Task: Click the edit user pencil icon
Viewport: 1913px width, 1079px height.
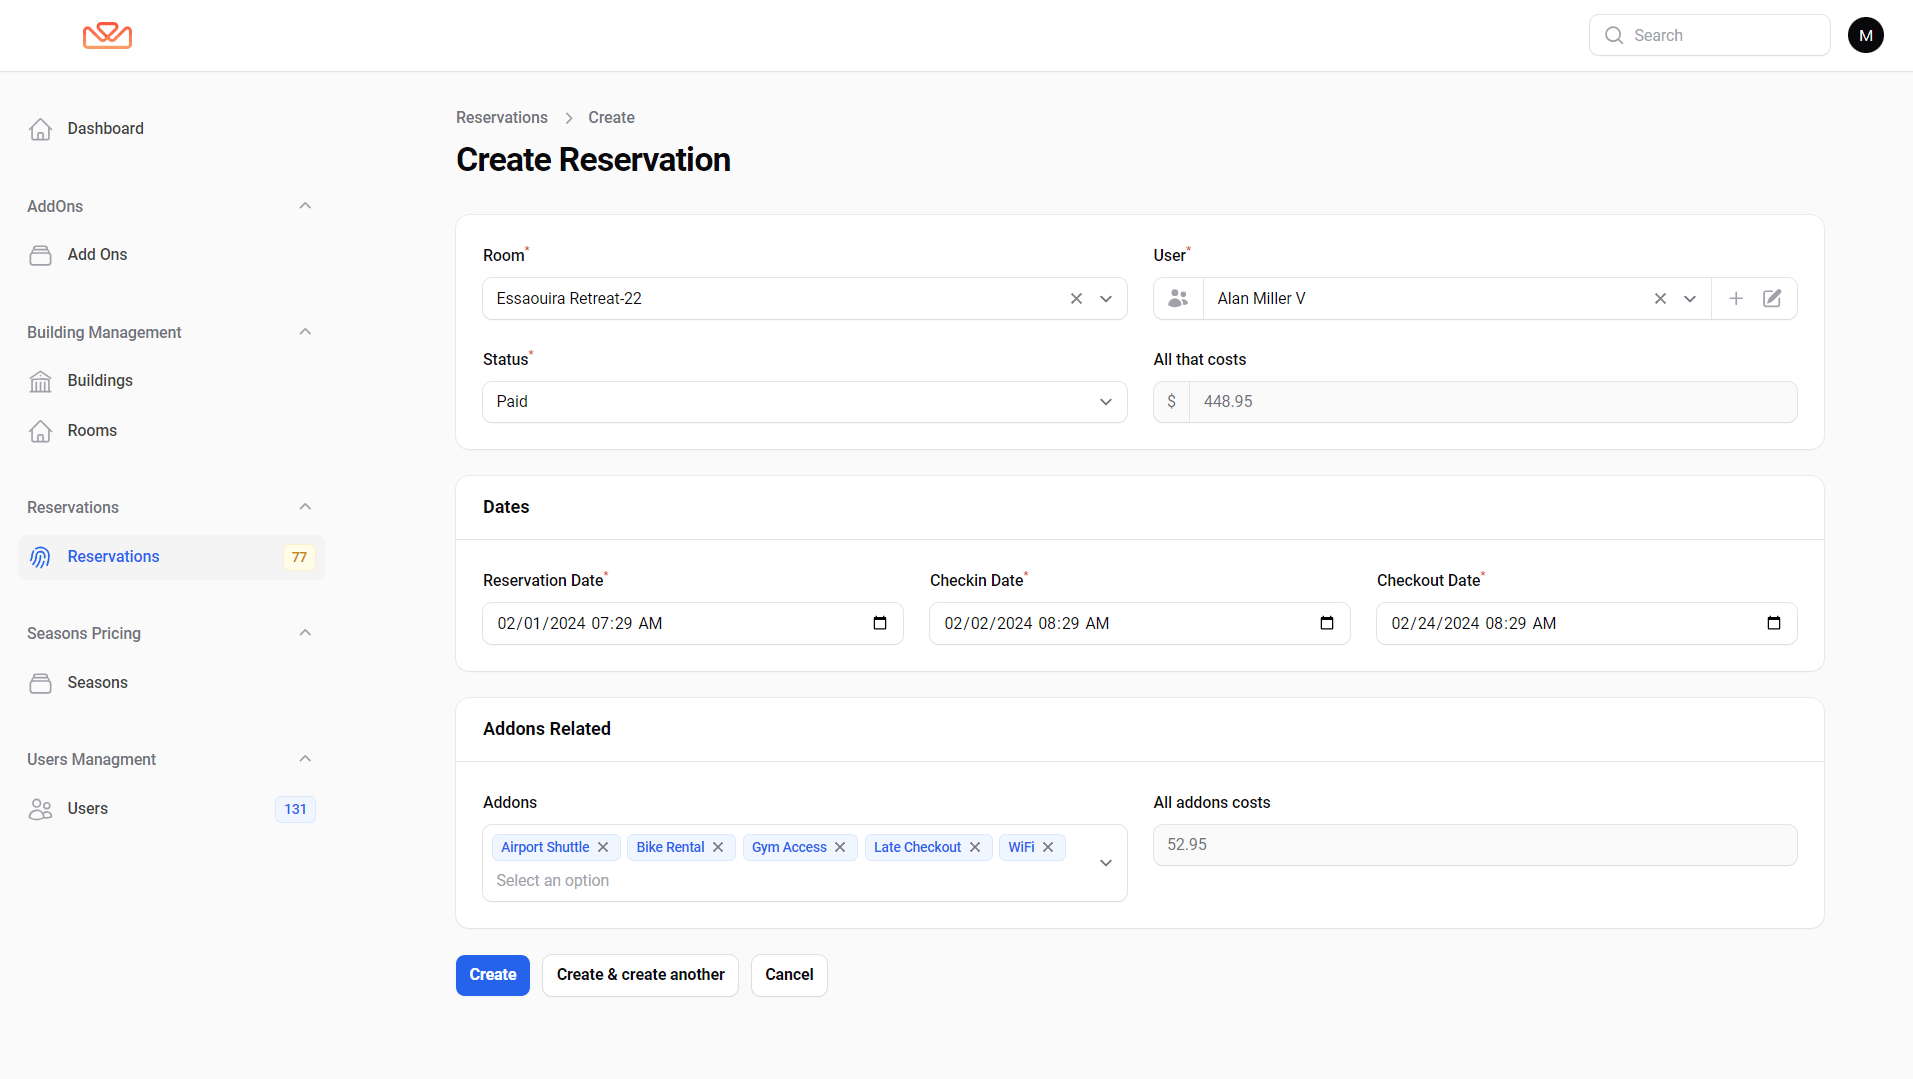Action: (x=1772, y=299)
